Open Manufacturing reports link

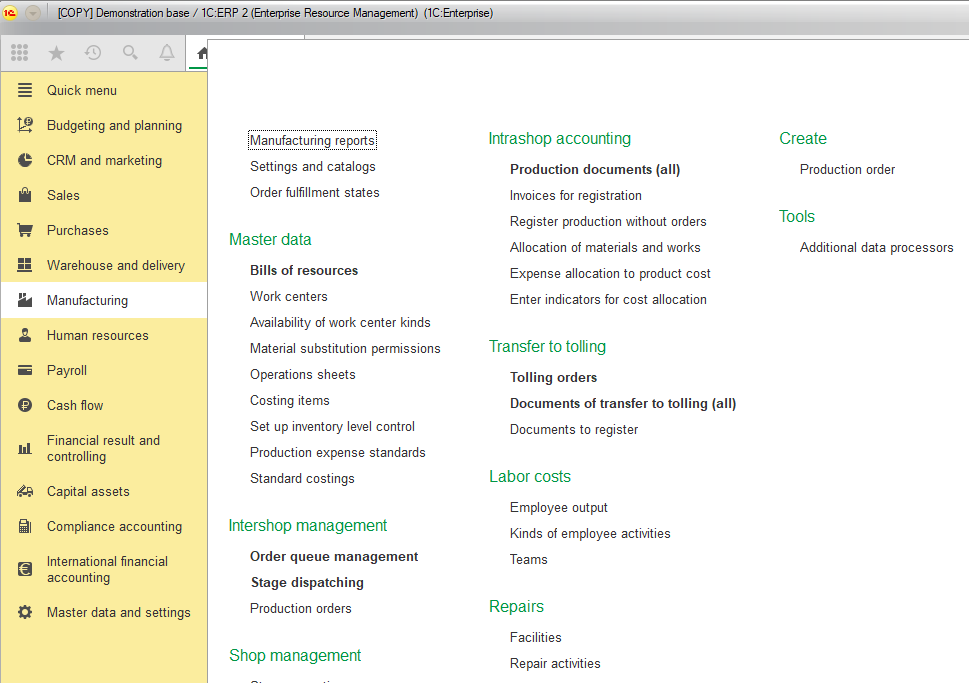click(x=312, y=141)
